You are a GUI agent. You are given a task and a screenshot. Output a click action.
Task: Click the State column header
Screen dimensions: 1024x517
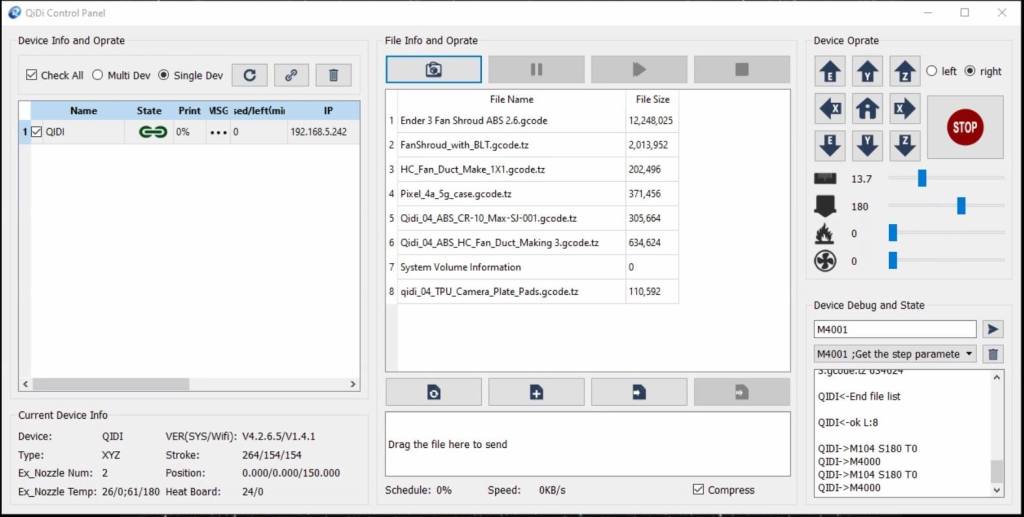click(150, 111)
